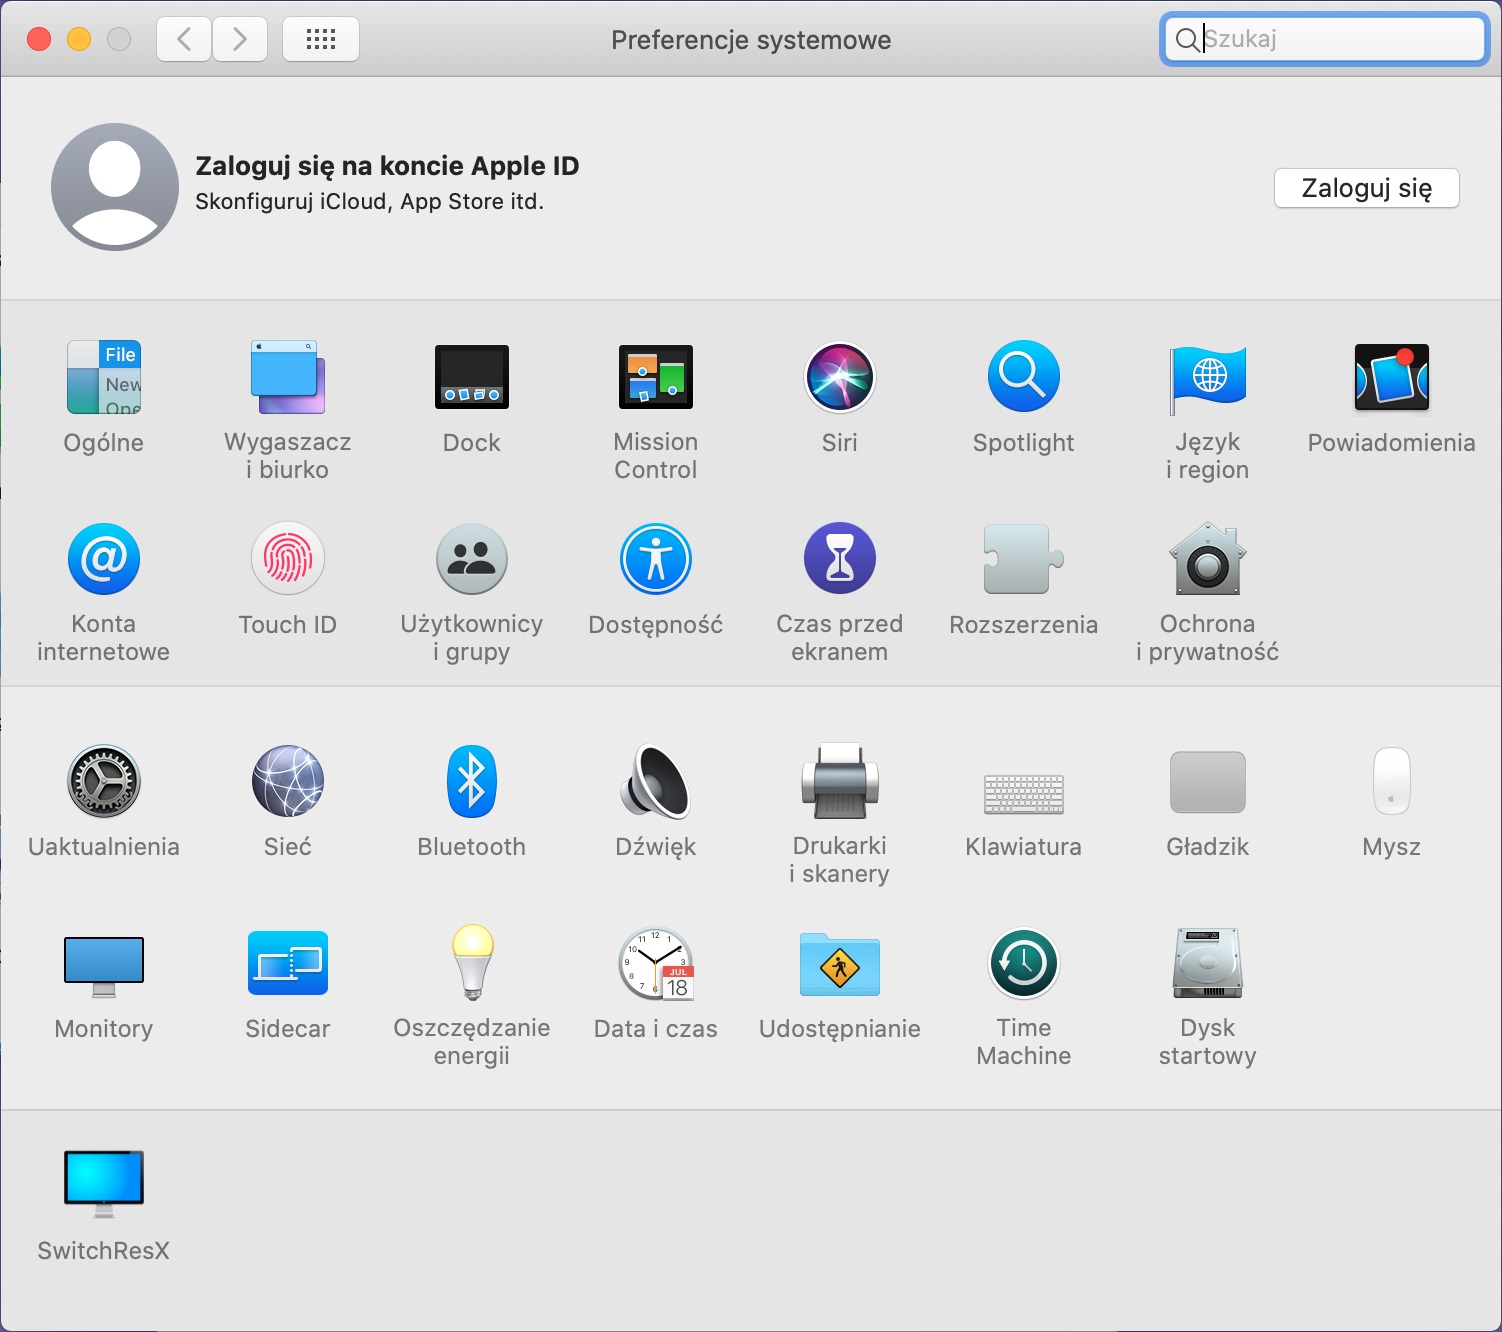Go forward with the right arrow button
Image resolution: width=1502 pixels, height=1332 pixels.
pyautogui.click(x=240, y=40)
